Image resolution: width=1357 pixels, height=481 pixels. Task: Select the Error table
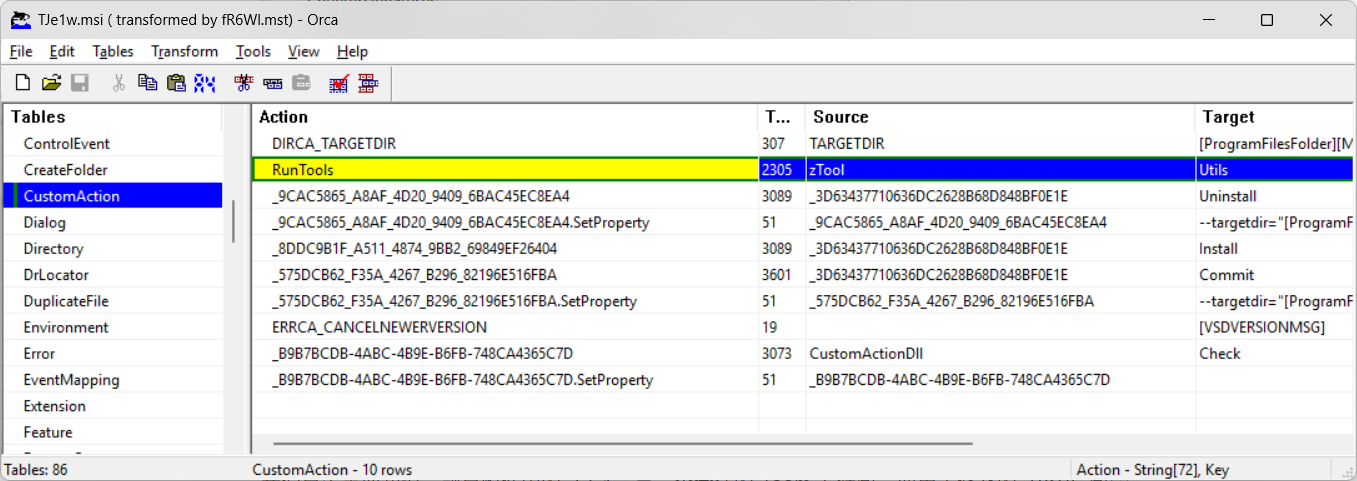(x=40, y=353)
